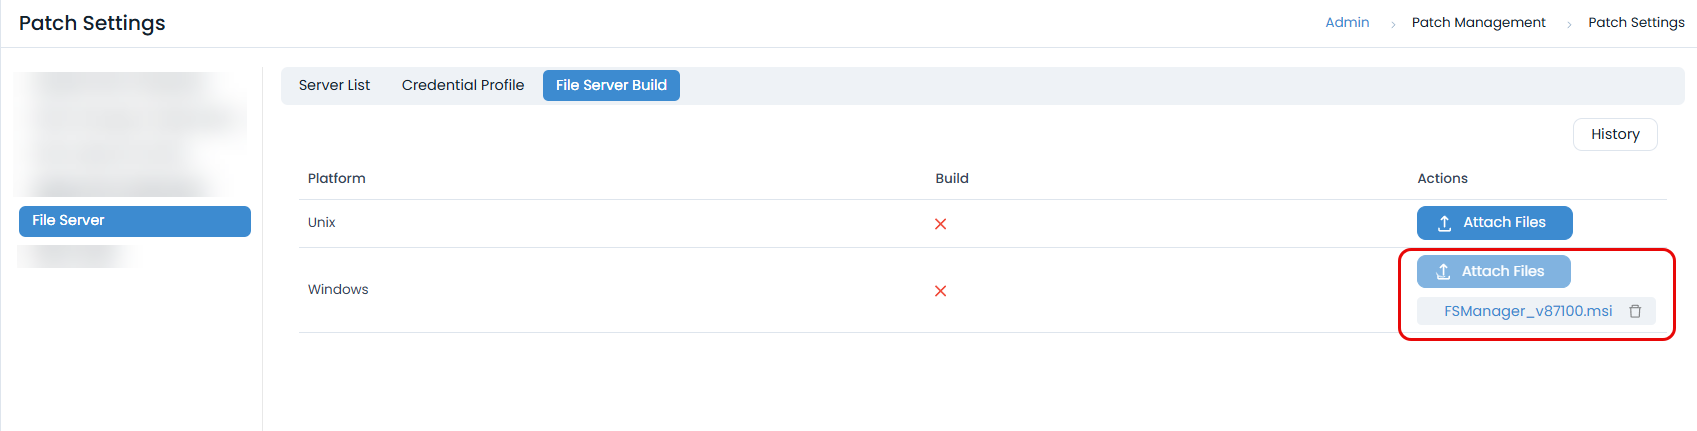This screenshot has width=1697, height=431.
Task: Delete the attached FSManager_v87100.msi file
Action: pos(1635,311)
